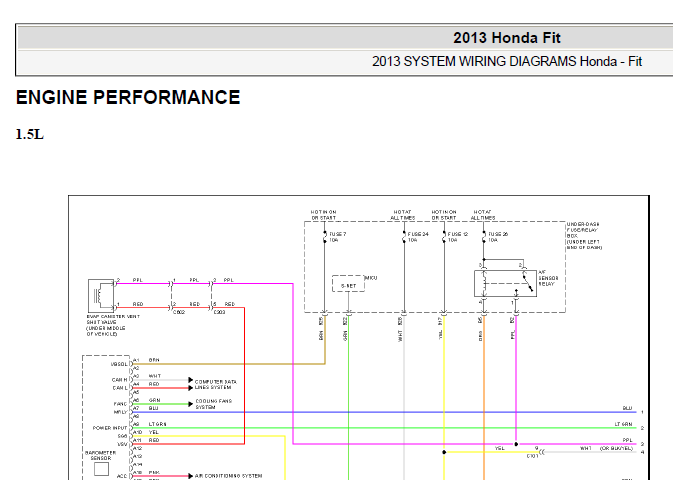This screenshot has width=673, height=480.
Task: Click the "POWER INPUT" pin name
Action: [x=110, y=428]
